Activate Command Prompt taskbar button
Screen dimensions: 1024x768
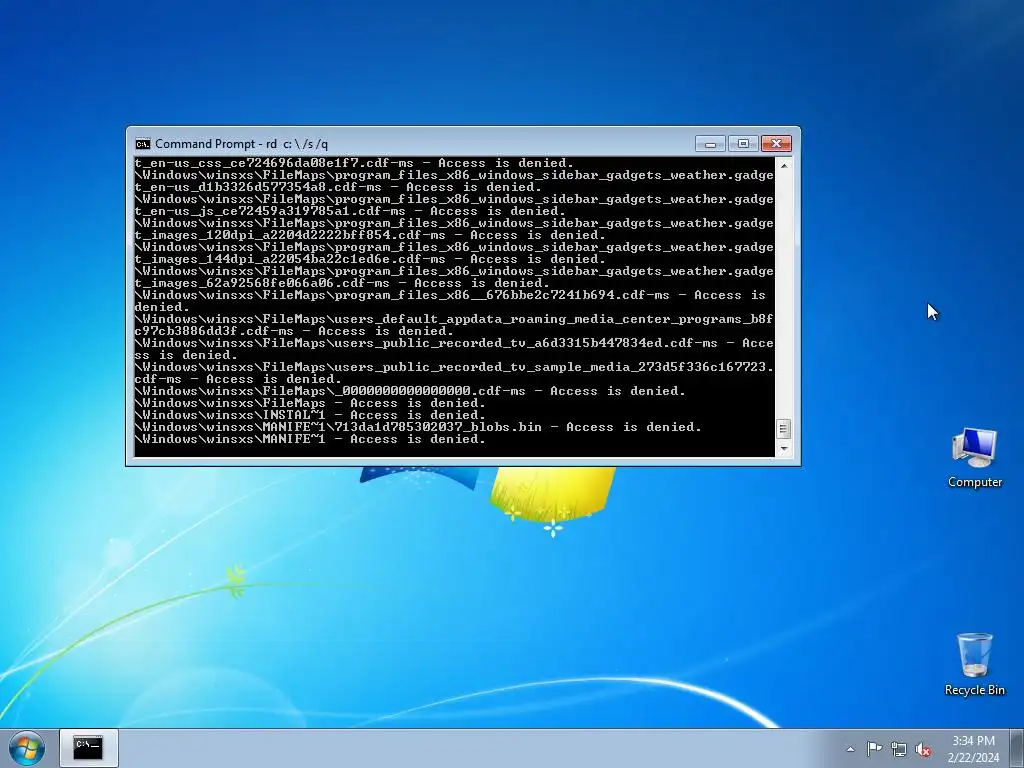[89, 748]
